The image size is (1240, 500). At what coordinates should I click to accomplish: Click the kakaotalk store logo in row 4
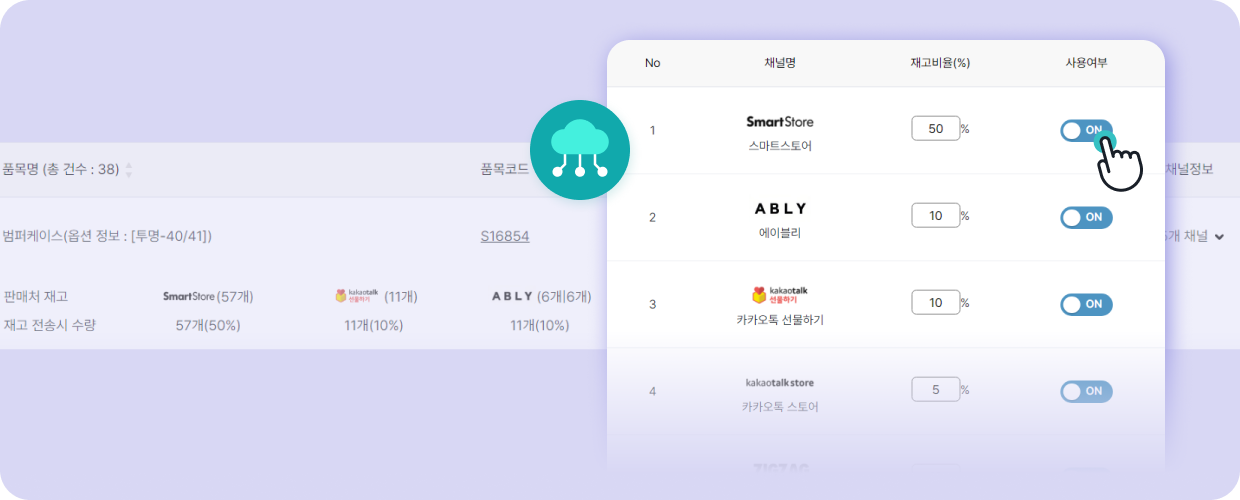pos(780,382)
